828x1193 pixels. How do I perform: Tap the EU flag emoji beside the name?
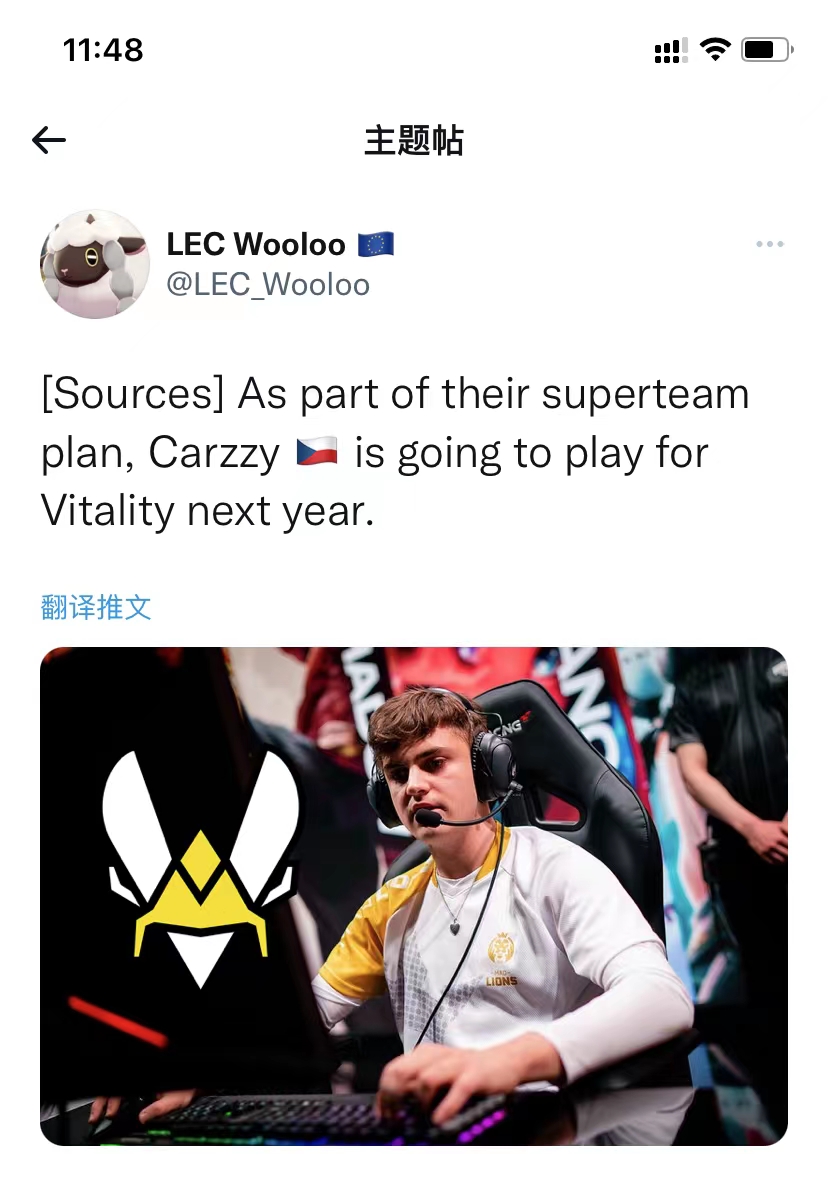(x=376, y=245)
